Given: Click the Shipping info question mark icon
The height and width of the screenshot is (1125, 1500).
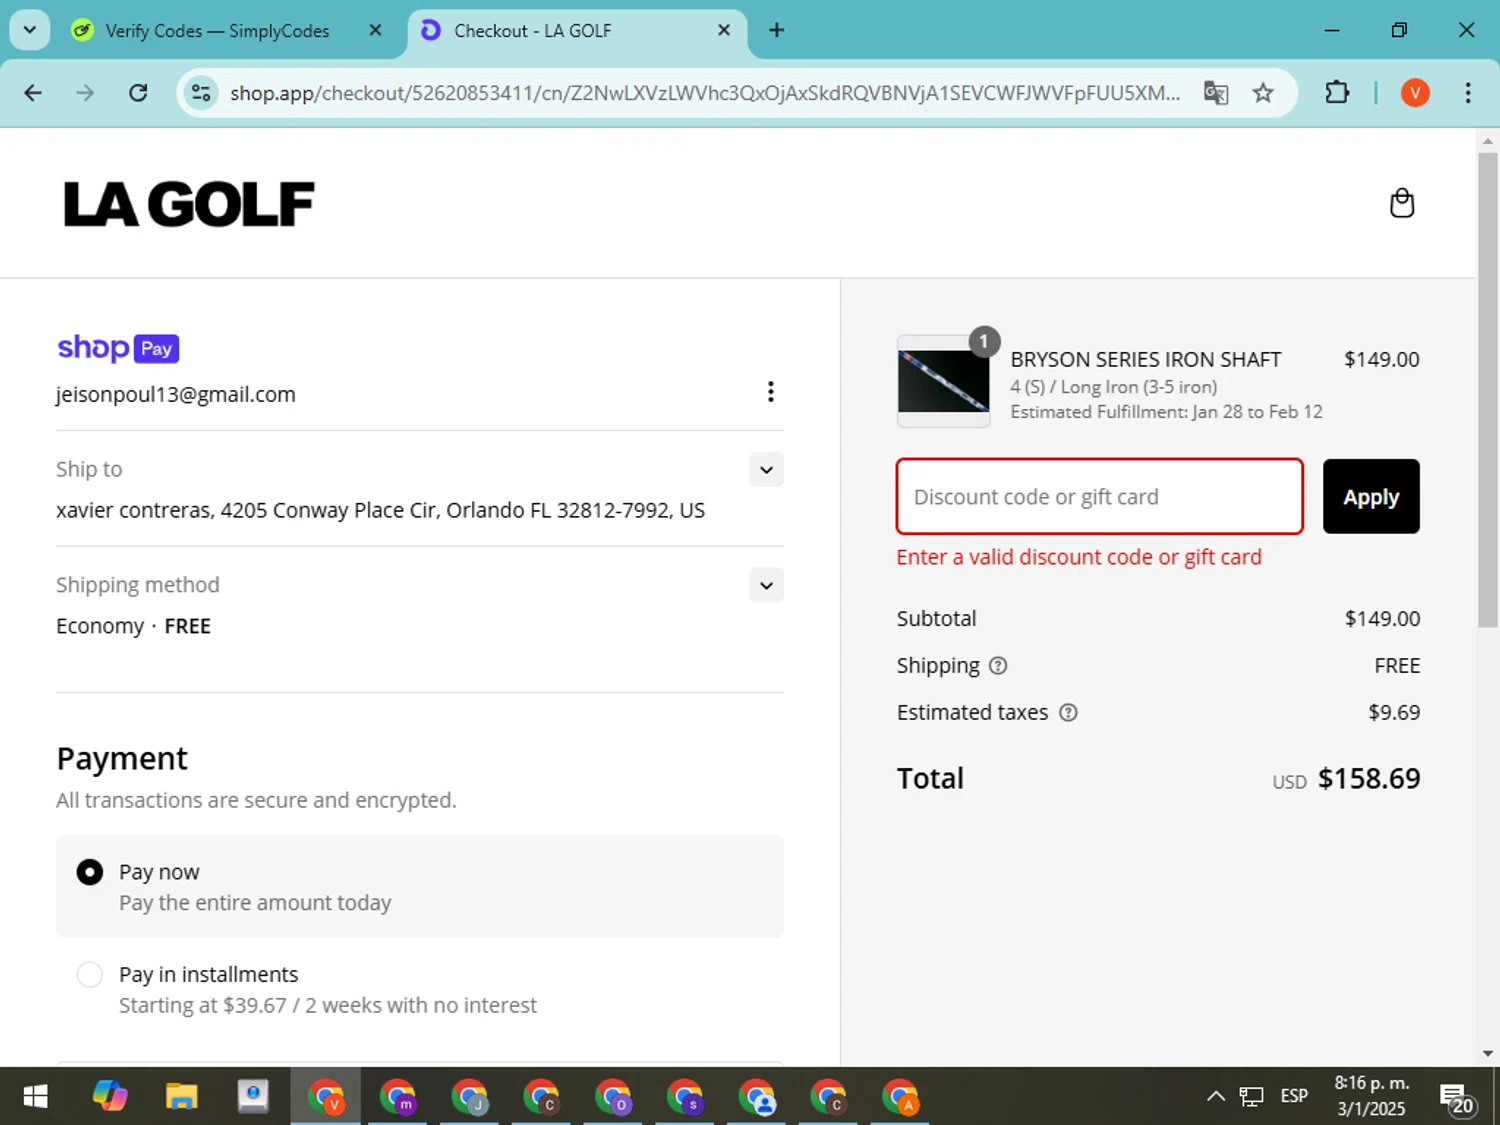Looking at the screenshot, I should [x=998, y=666].
